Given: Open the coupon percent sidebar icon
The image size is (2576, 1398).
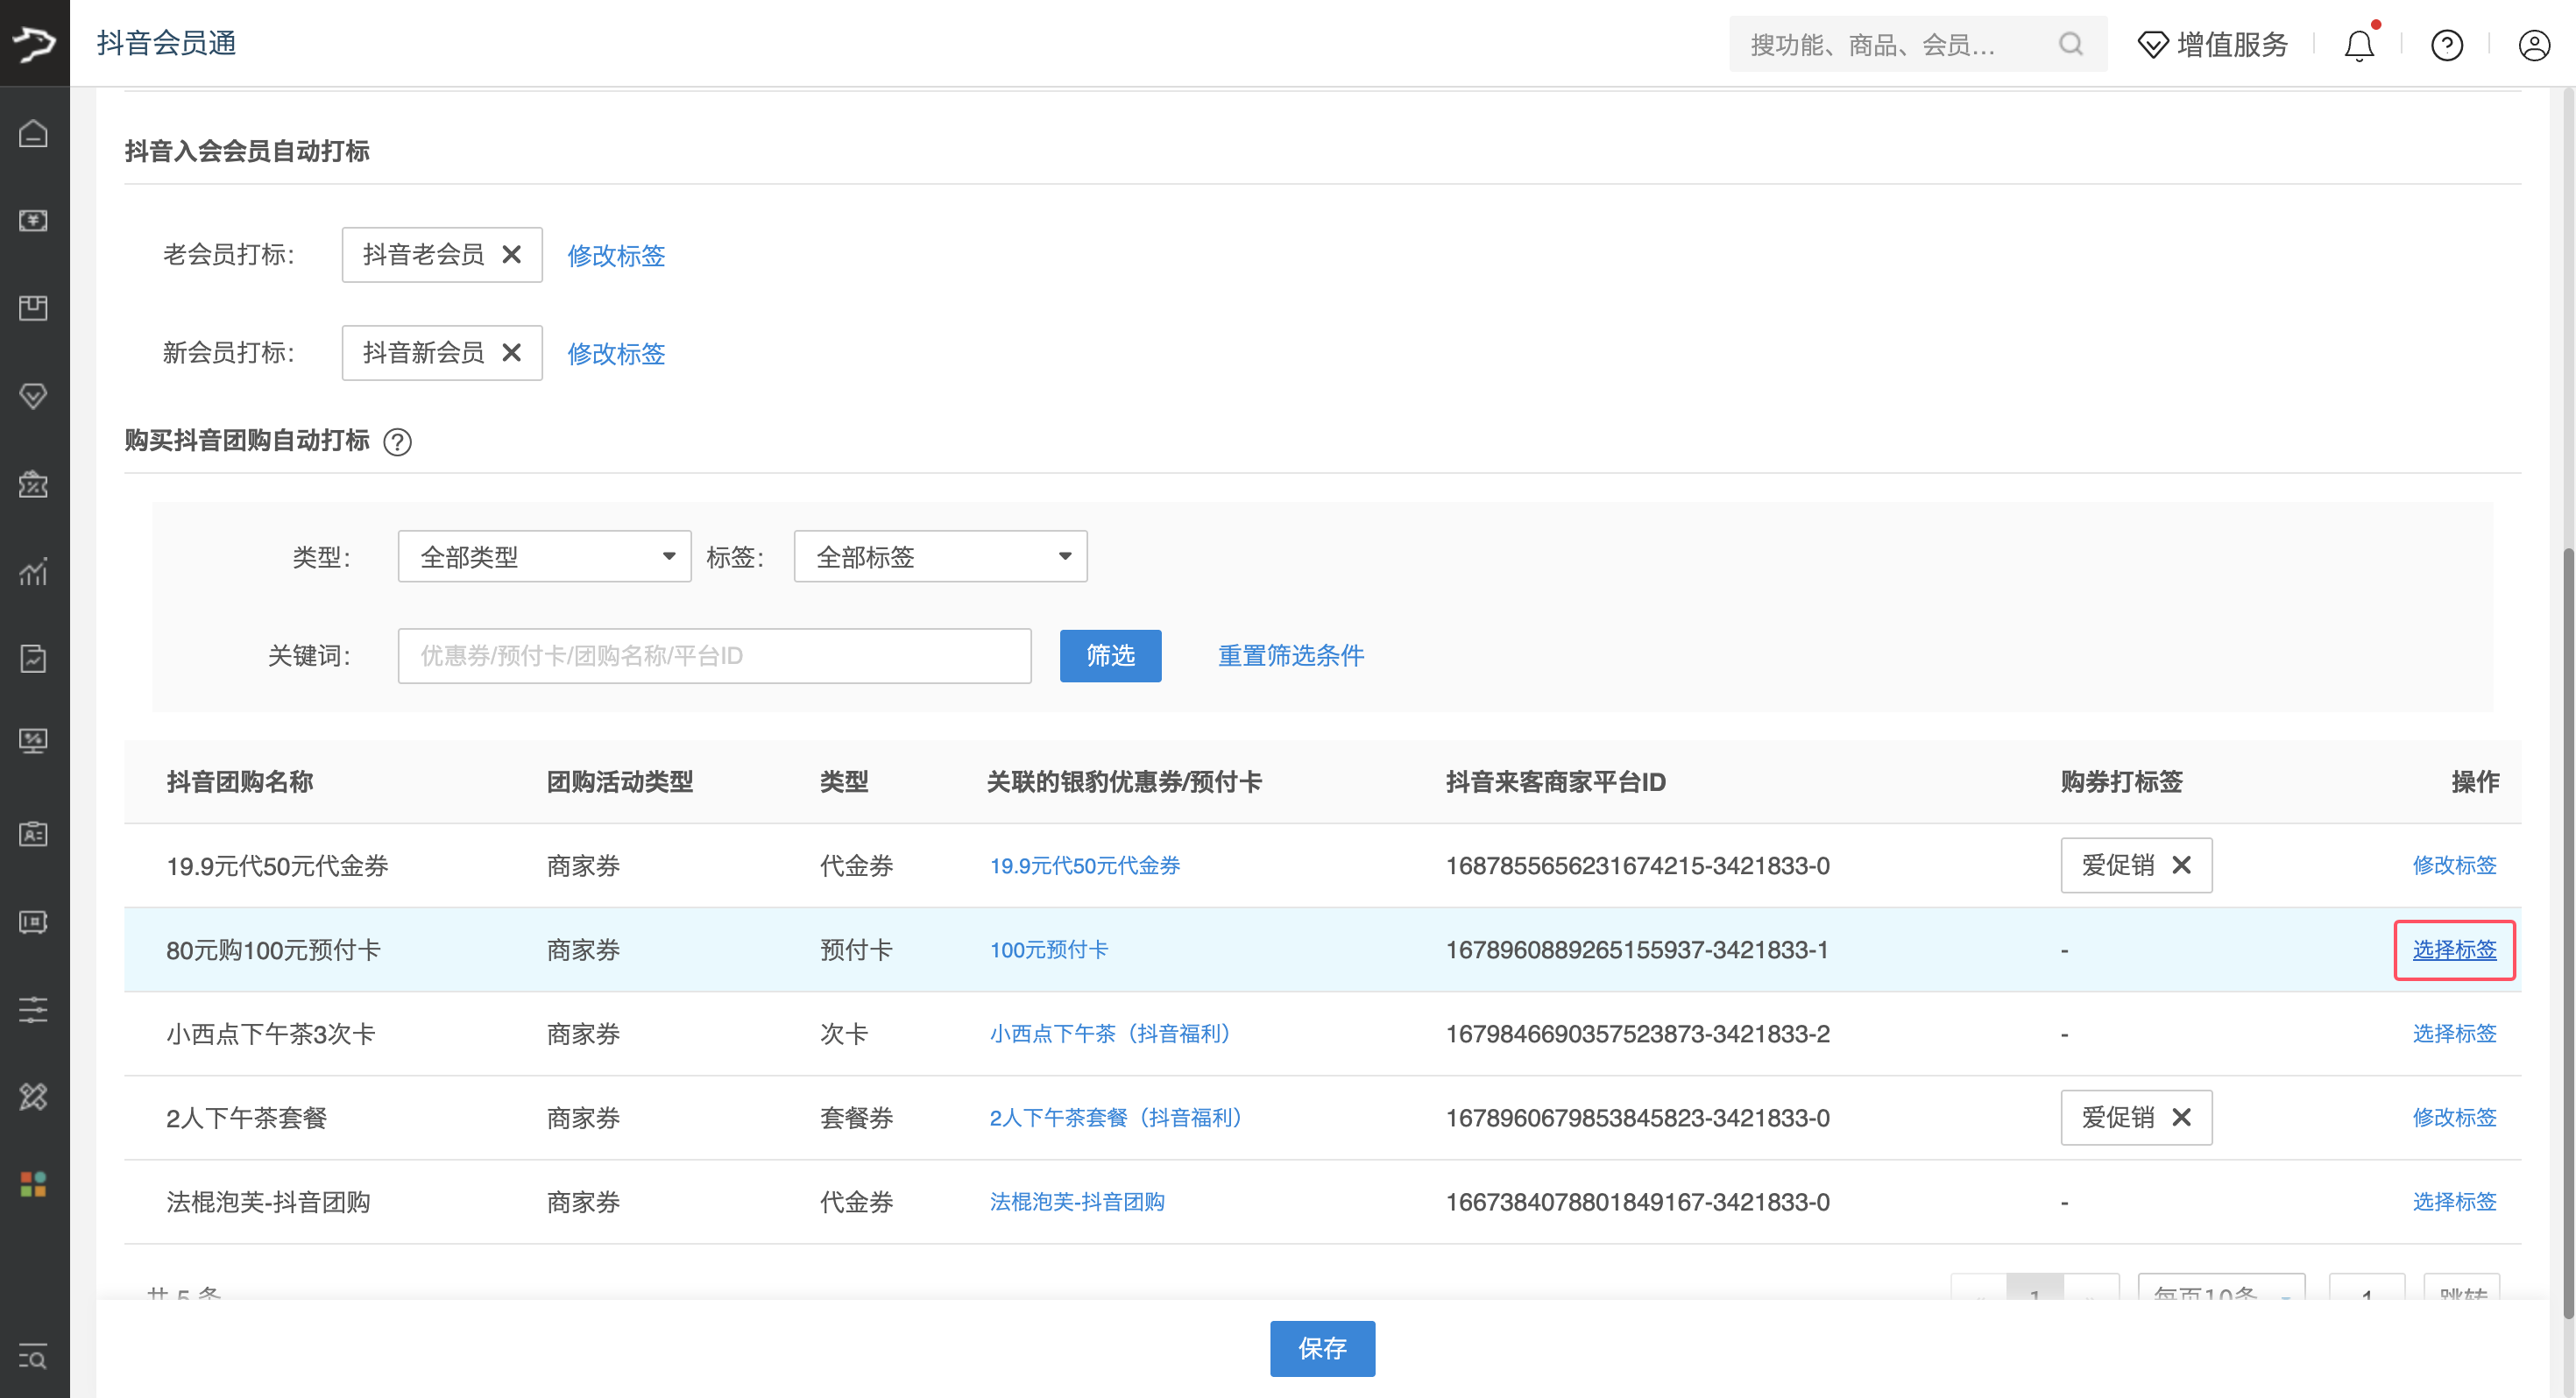Looking at the screenshot, I should coord(33,484).
